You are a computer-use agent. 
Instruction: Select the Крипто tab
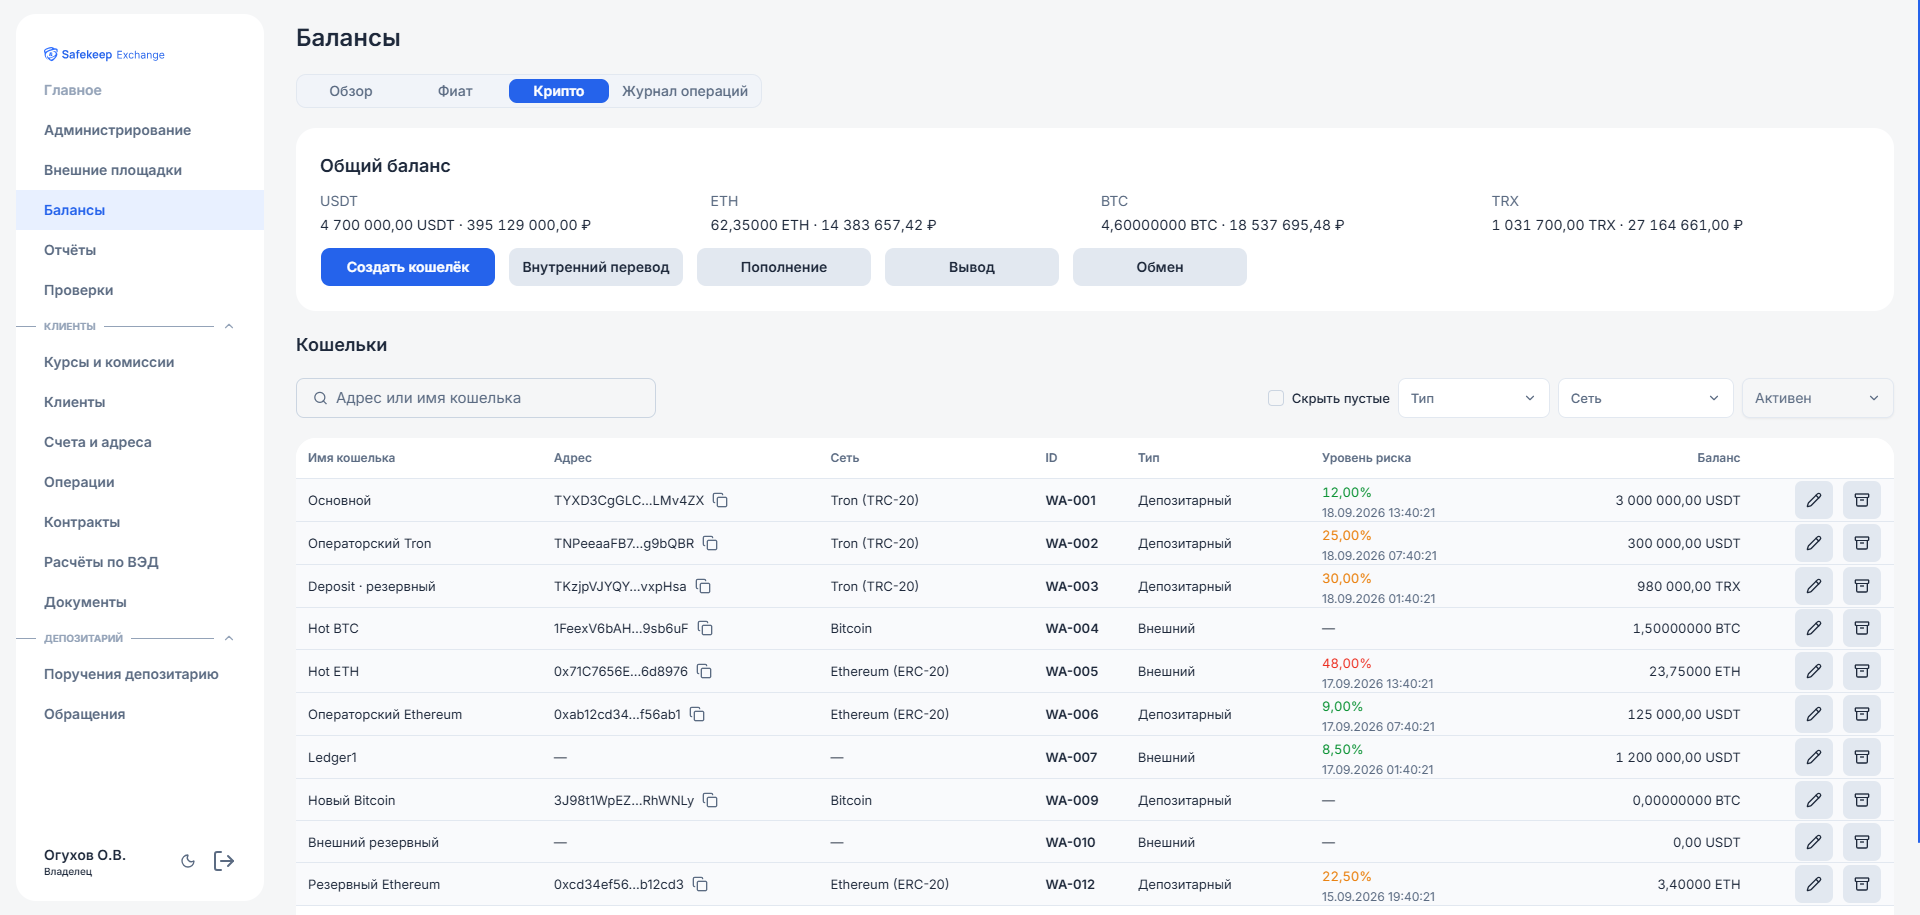[x=559, y=91]
